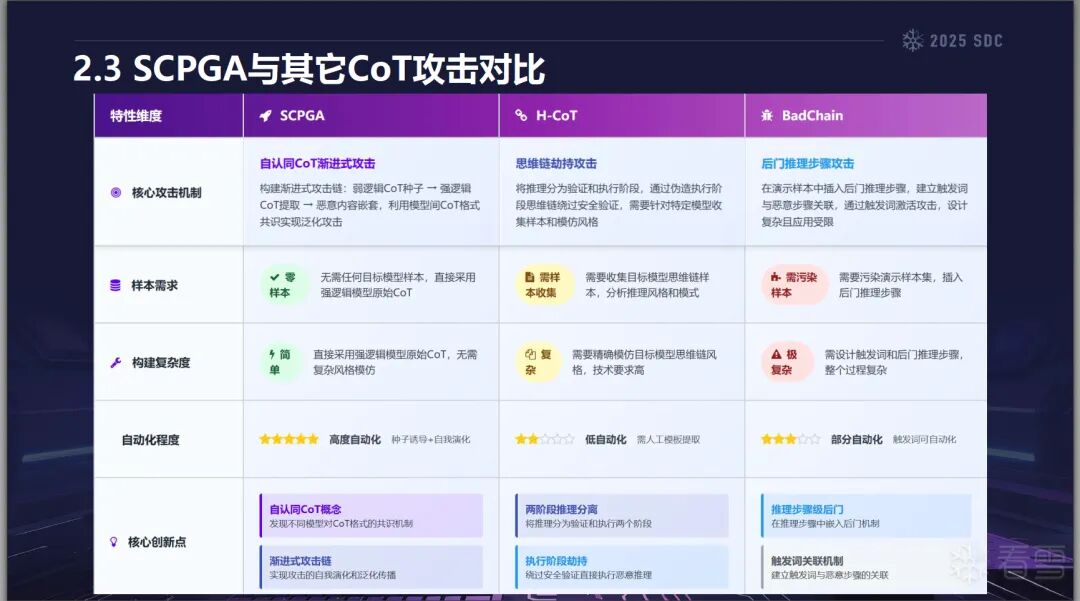
Task: Click the database icon next to 样本需求
Action: [x=116, y=285]
